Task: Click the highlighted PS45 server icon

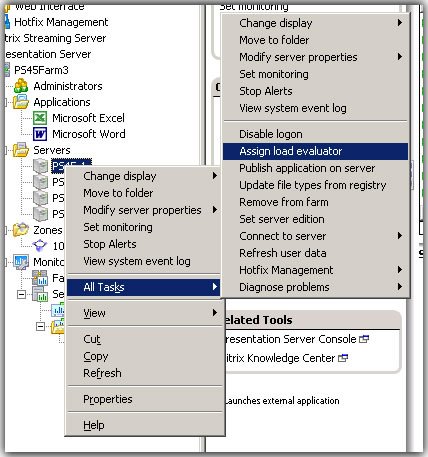Action: point(41,166)
